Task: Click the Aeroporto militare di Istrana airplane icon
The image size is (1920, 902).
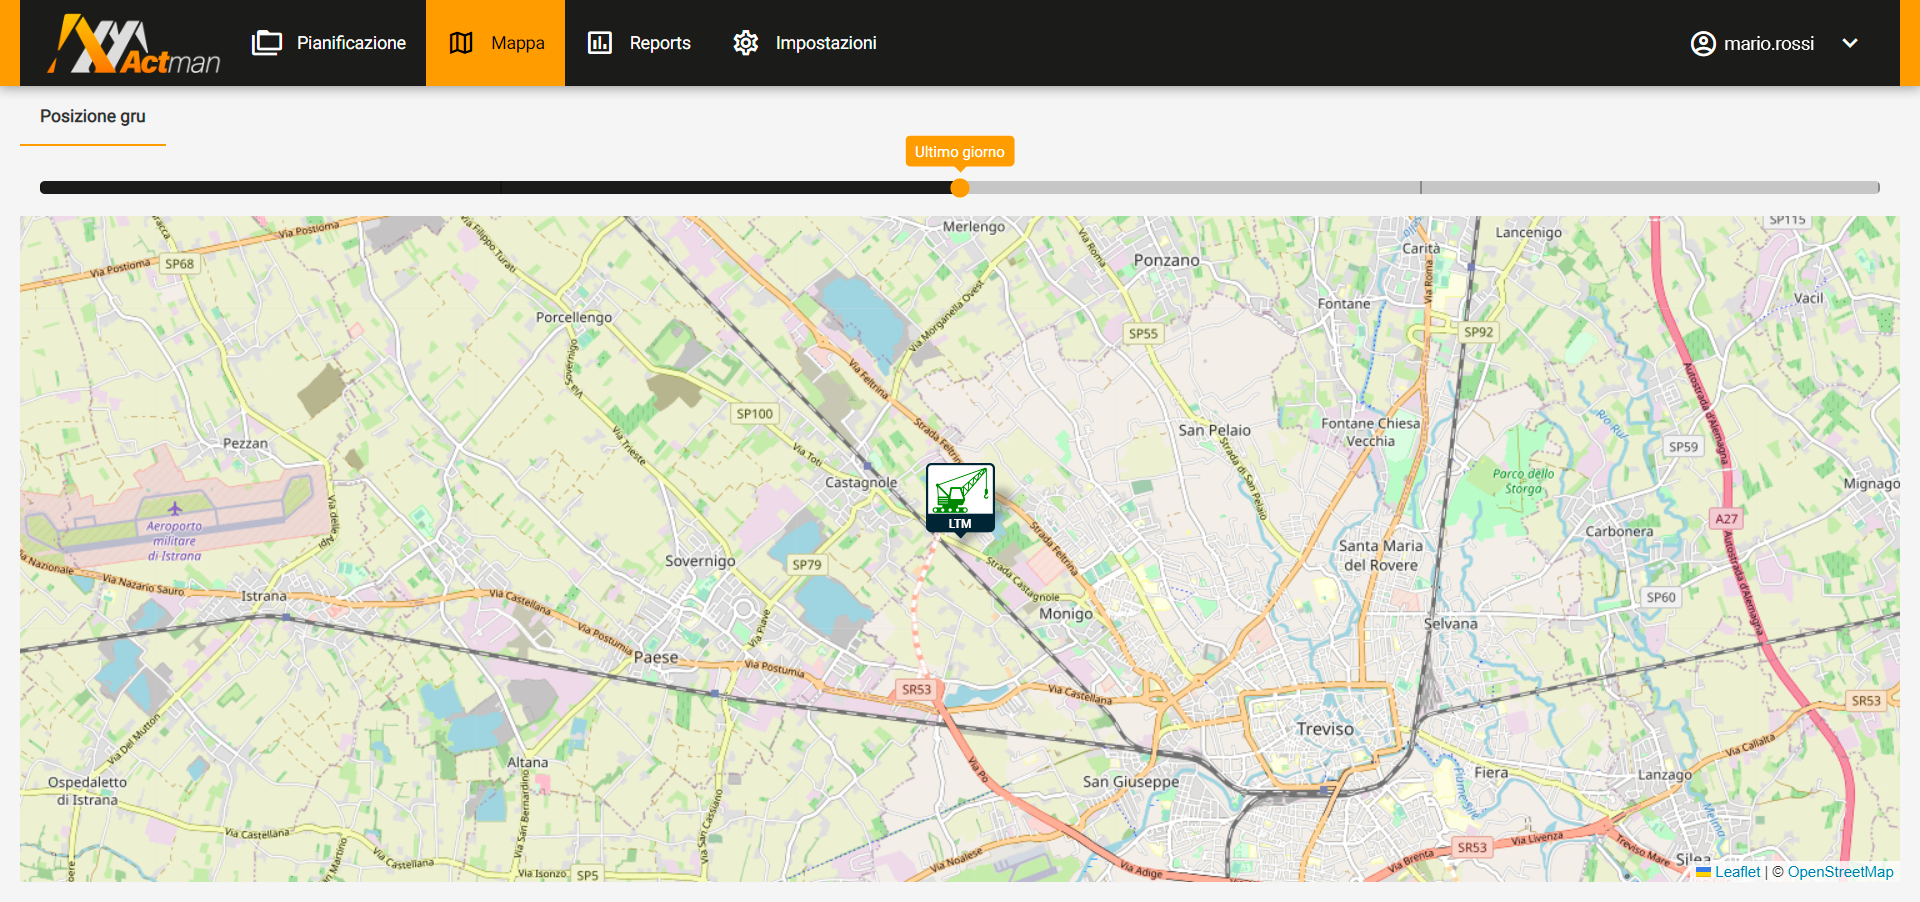Action: (x=175, y=509)
